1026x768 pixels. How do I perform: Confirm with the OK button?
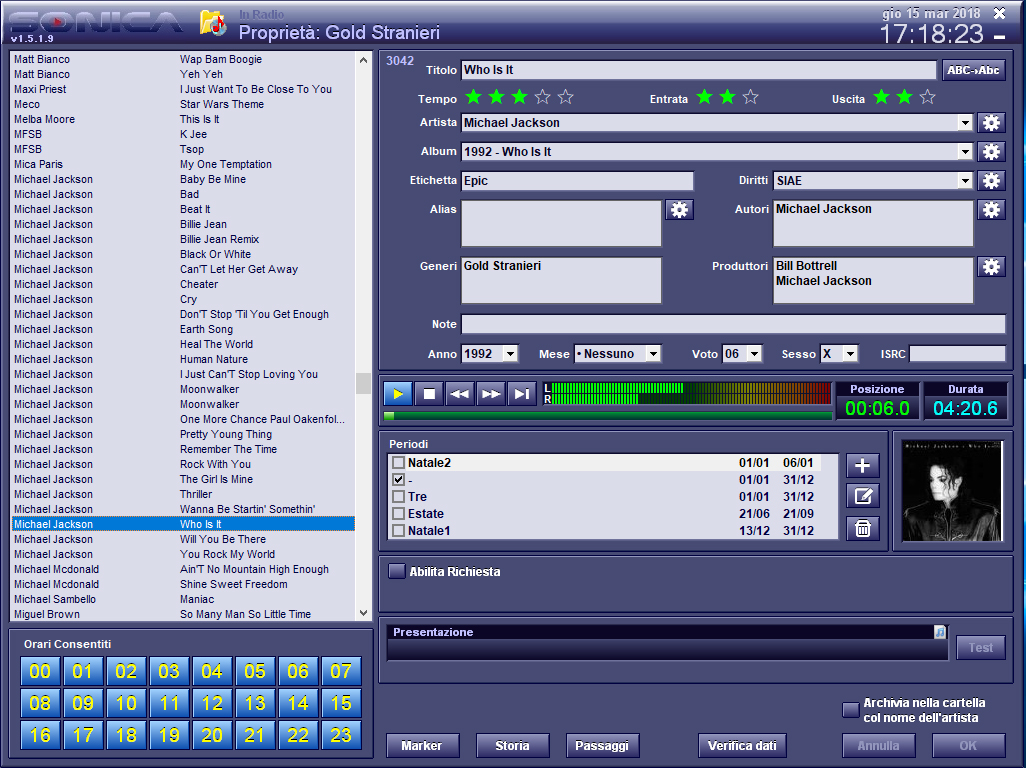[x=968, y=746]
